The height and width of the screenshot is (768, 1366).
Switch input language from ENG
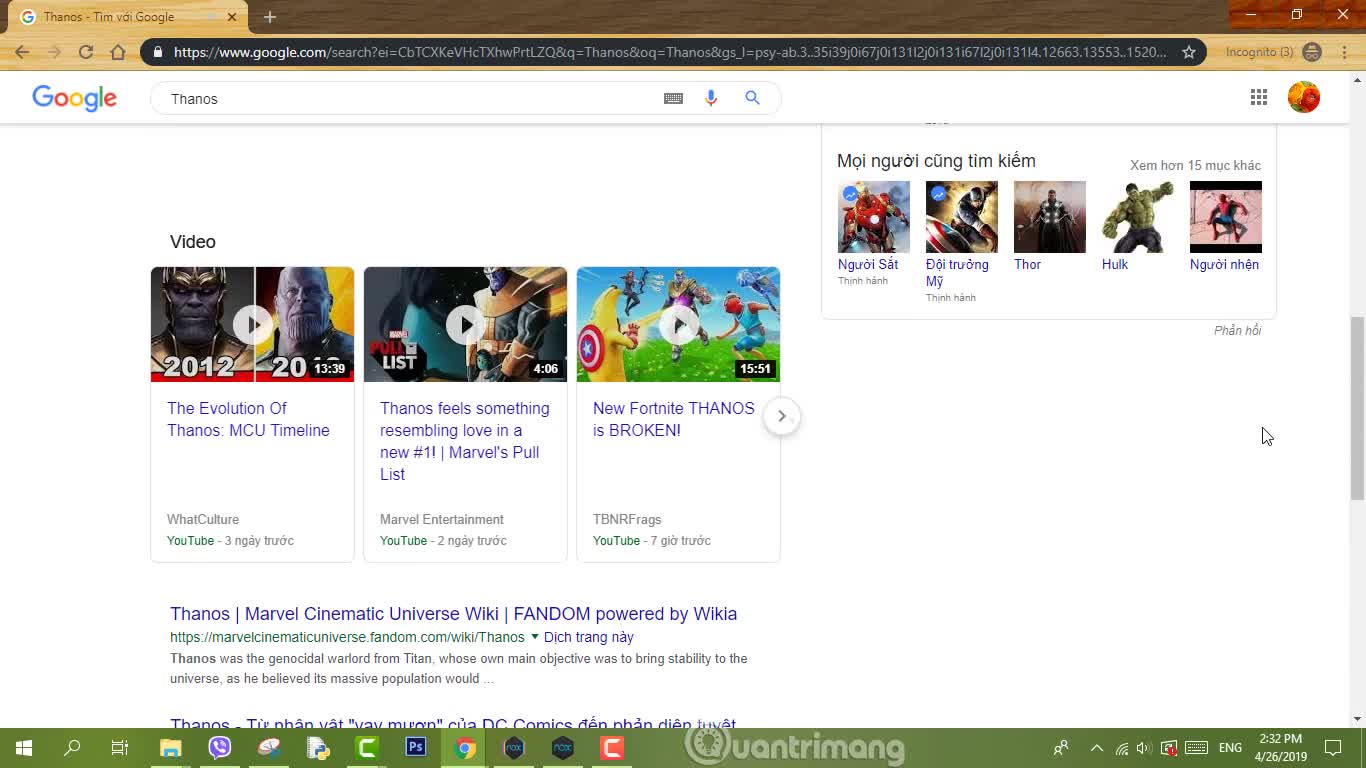(x=1230, y=748)
